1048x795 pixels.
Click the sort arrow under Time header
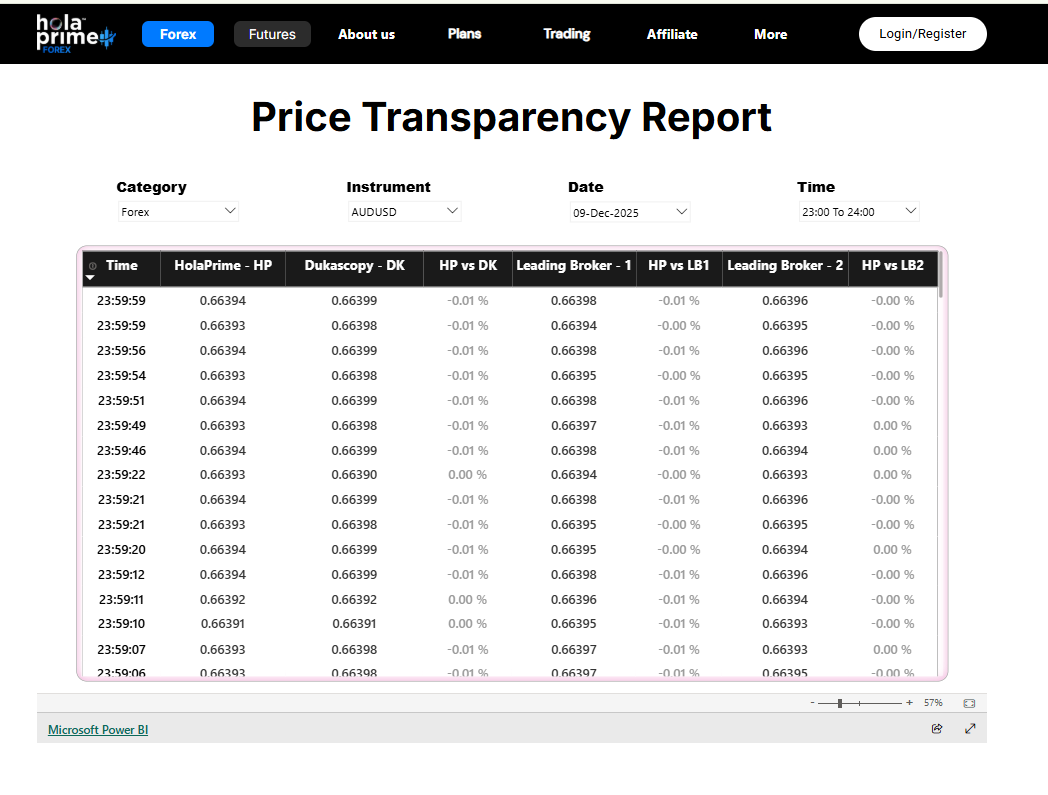(x=90, y=278)
